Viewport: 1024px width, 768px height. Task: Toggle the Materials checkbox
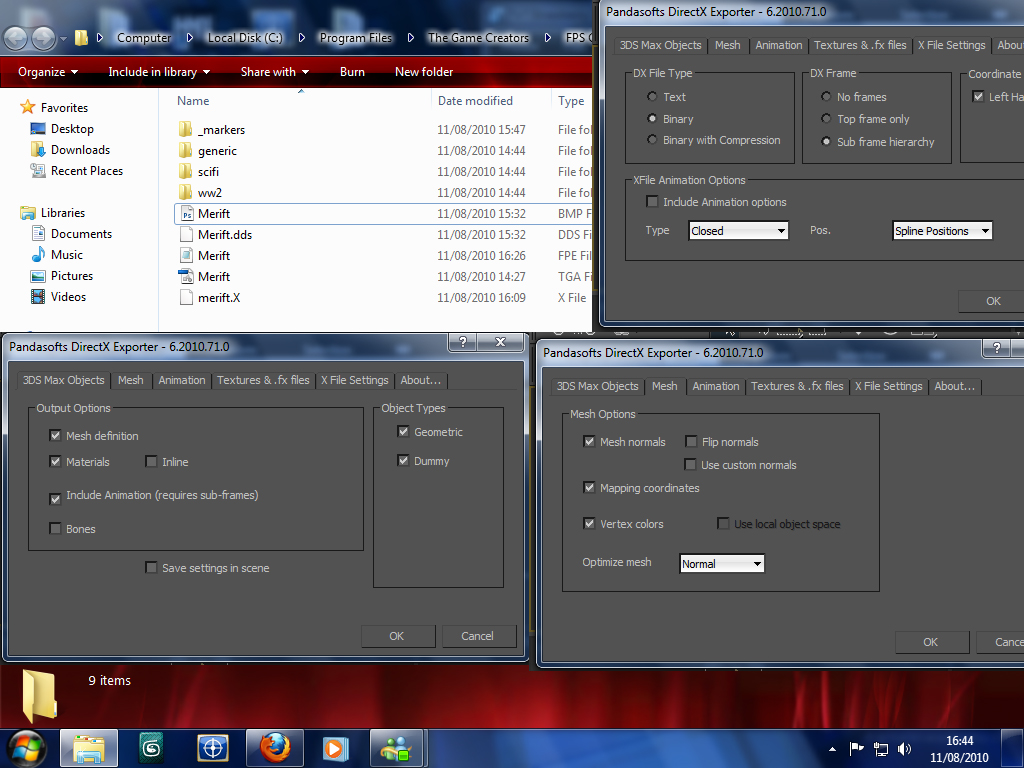[x=55, y=461]
